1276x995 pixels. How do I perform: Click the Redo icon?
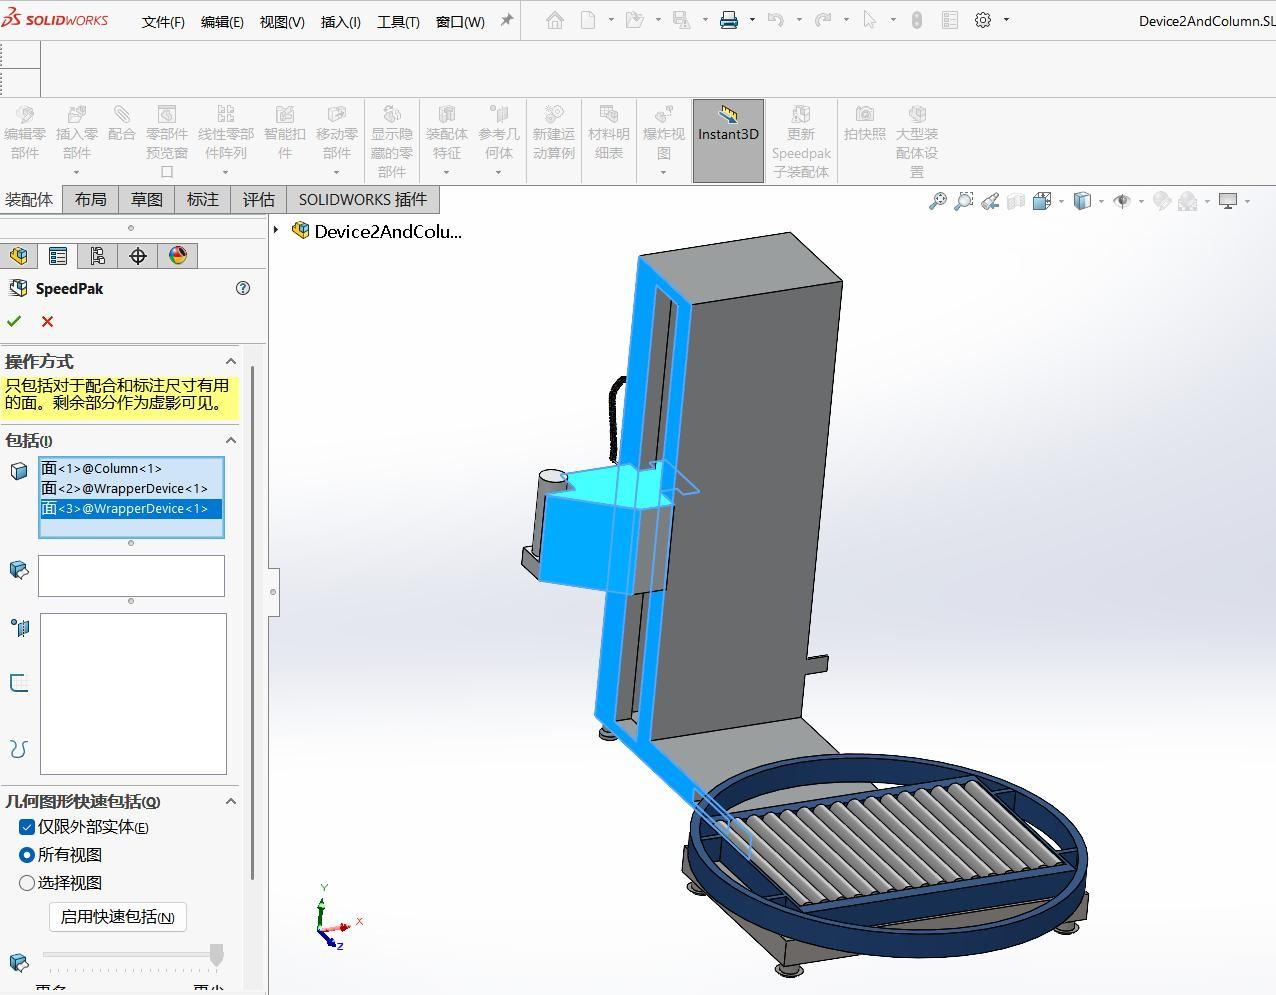tap(823, 20)
